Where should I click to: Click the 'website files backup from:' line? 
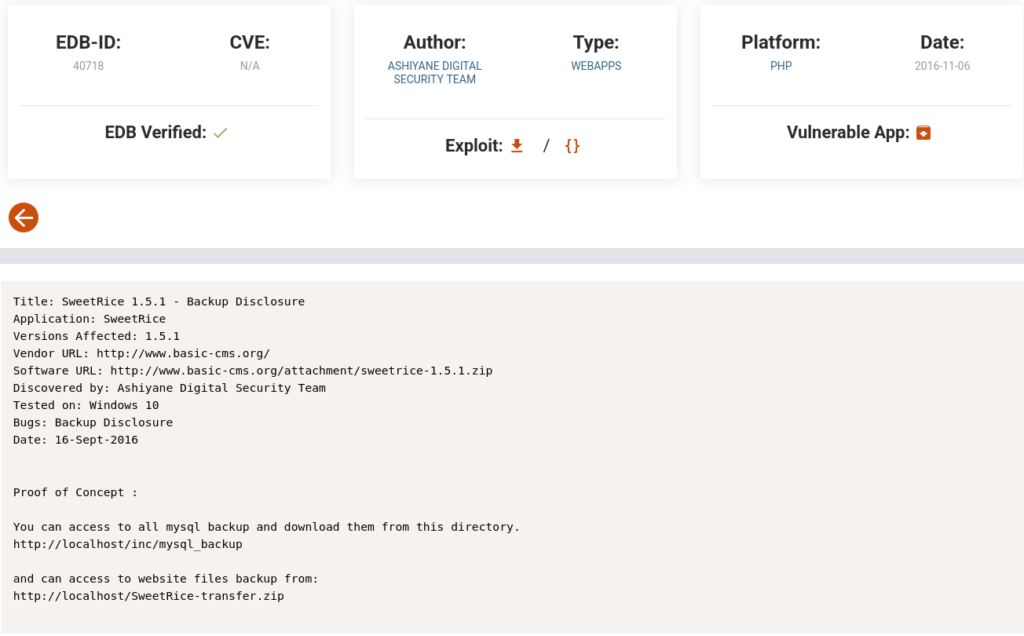165,579
